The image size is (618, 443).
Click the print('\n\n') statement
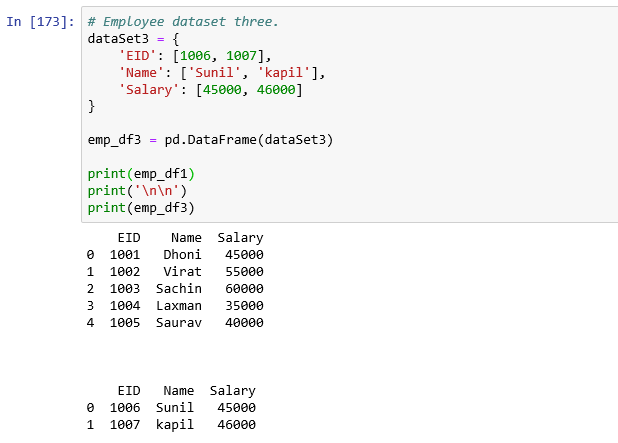click(137, 190)
